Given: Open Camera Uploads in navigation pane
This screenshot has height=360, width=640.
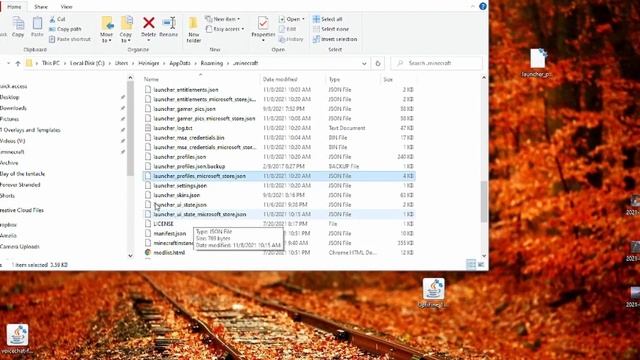Looking at the screenshot, I should (x=20, y=247).
